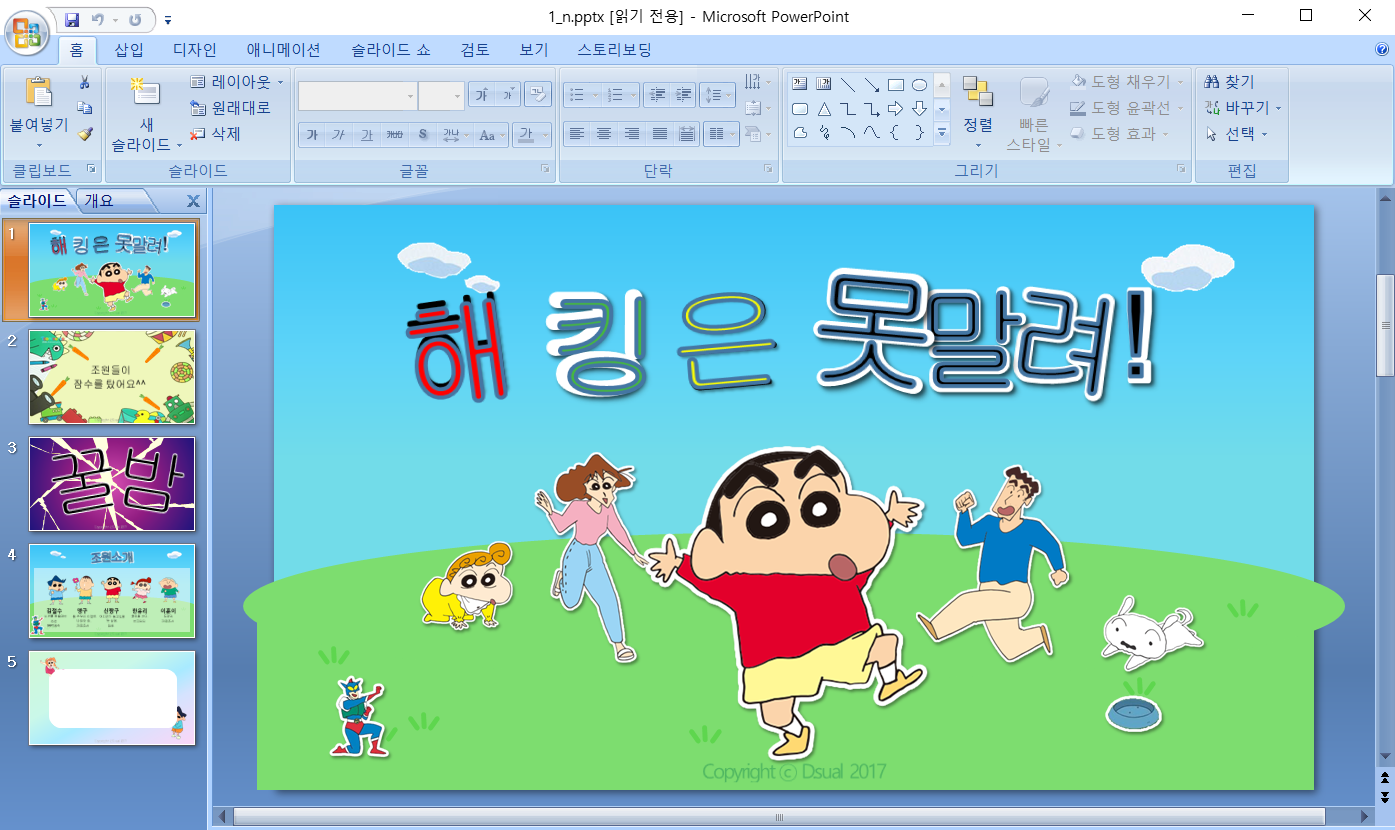The height and width of the screenshot is (830, 1395).
Task: Click the 붙여넣기 paste clipboard icon
Action: [38, 93]
